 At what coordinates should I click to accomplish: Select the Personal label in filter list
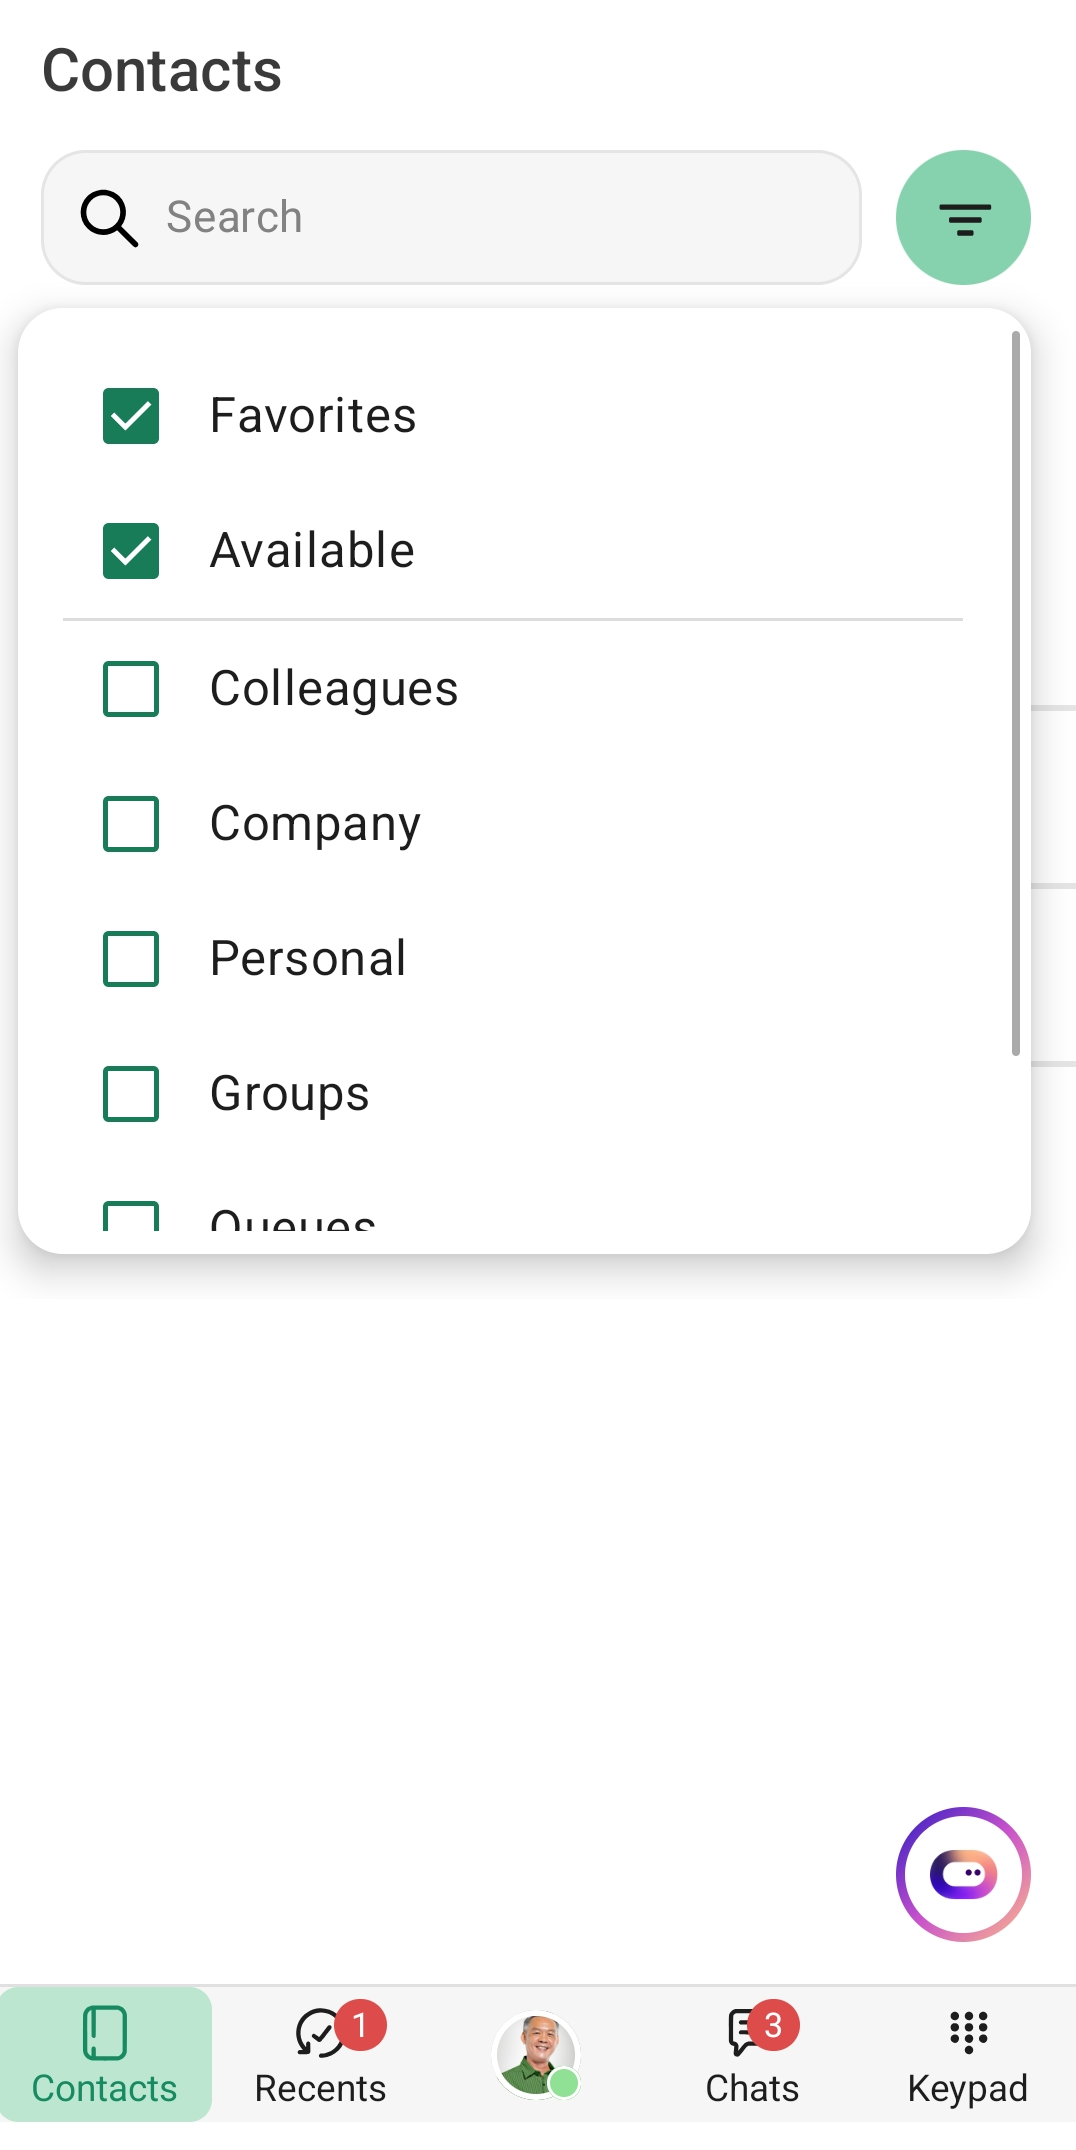[x=308, y=959]
